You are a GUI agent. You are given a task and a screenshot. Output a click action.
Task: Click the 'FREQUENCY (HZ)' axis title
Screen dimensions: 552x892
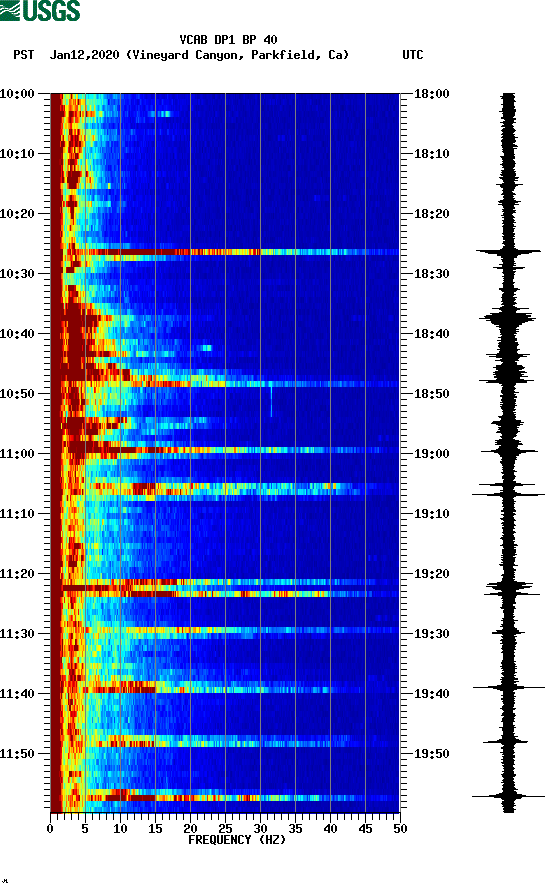point(237,840)
